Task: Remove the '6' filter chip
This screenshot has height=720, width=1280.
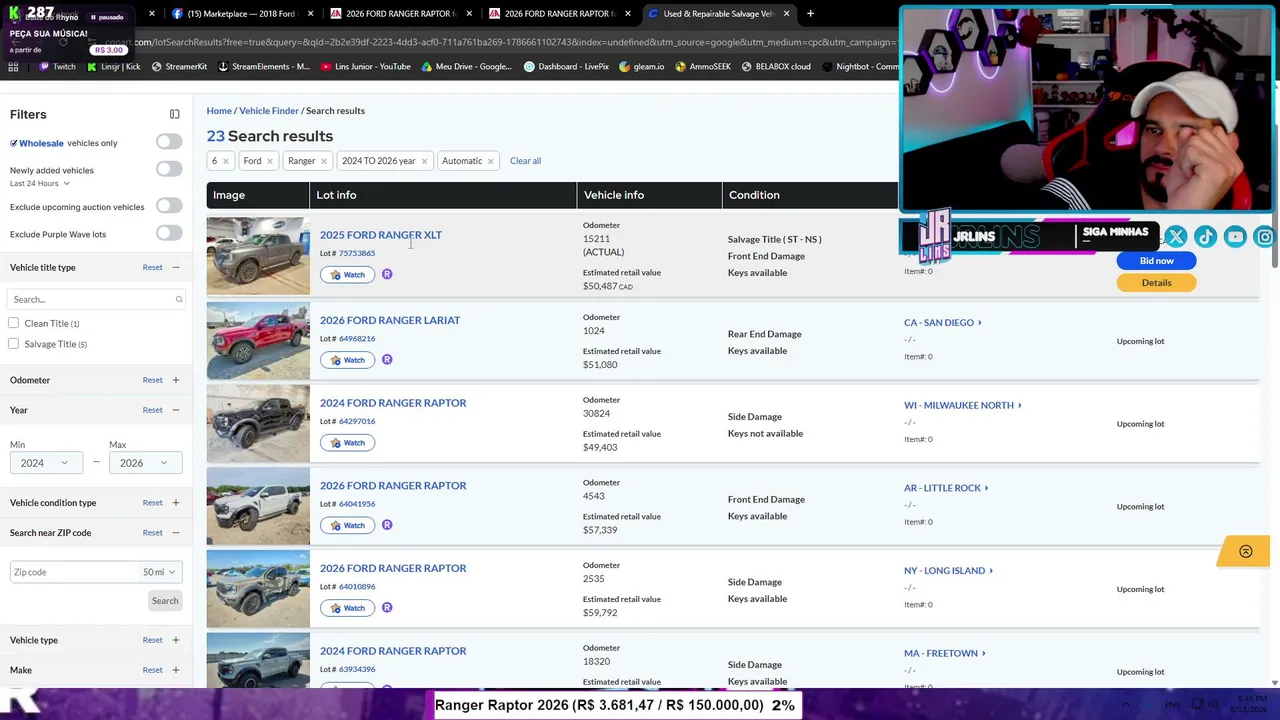Action: click(225, 161)
